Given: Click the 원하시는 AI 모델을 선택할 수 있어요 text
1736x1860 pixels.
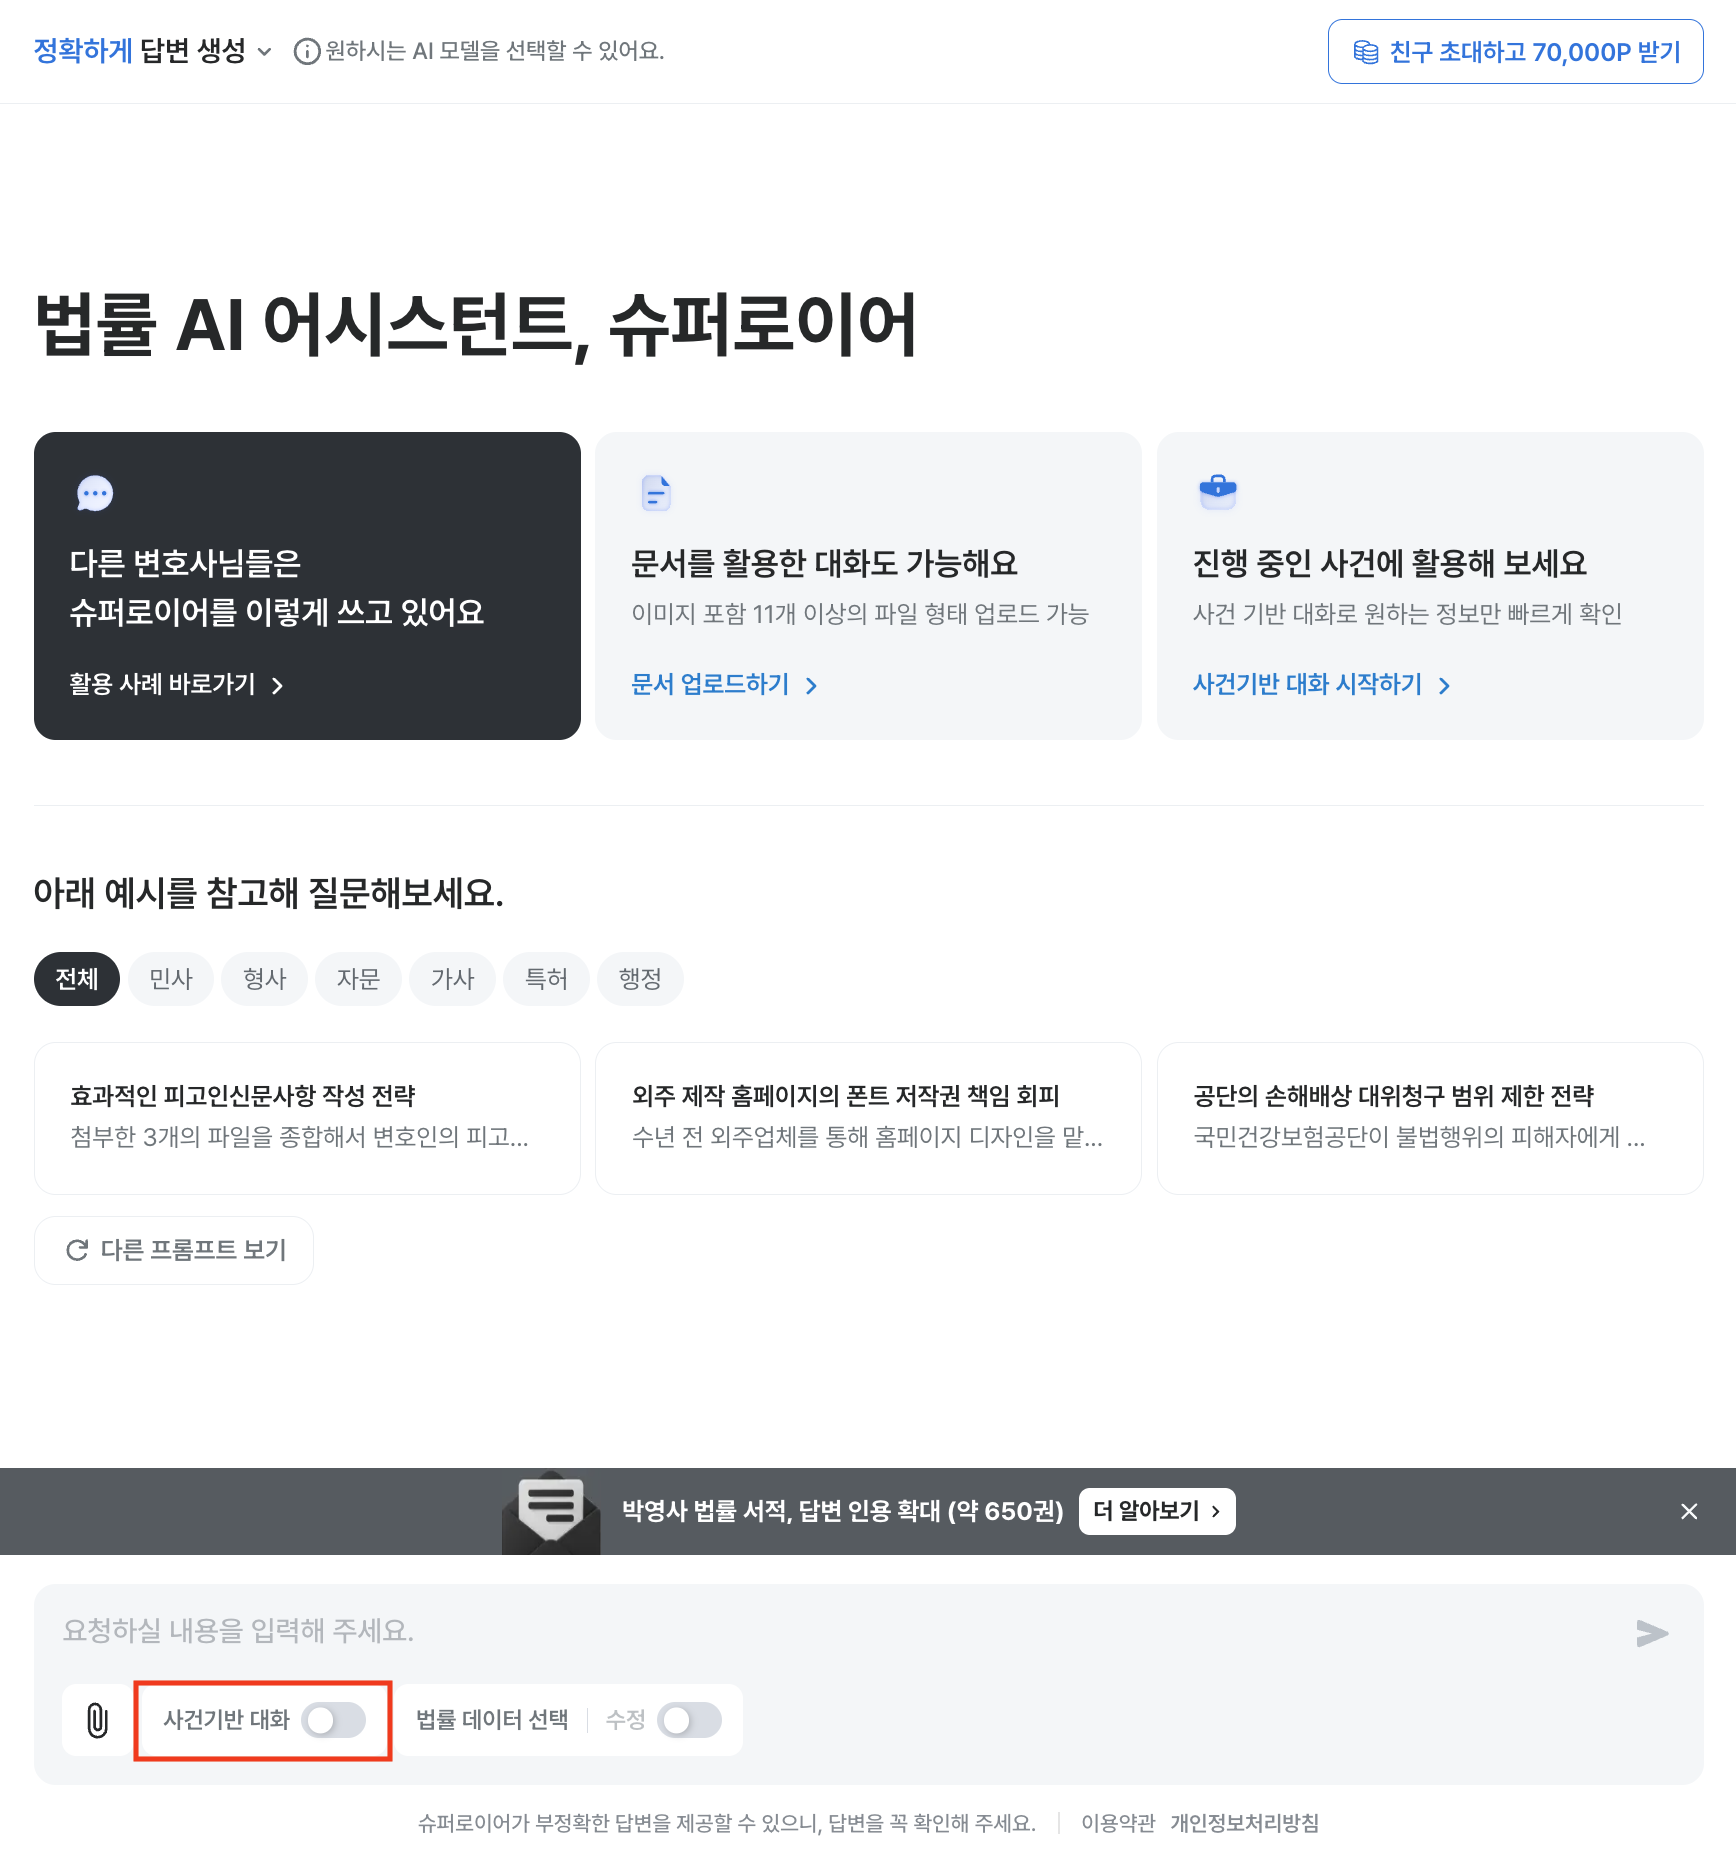Looking at the screenshot, I should point(495,51).
